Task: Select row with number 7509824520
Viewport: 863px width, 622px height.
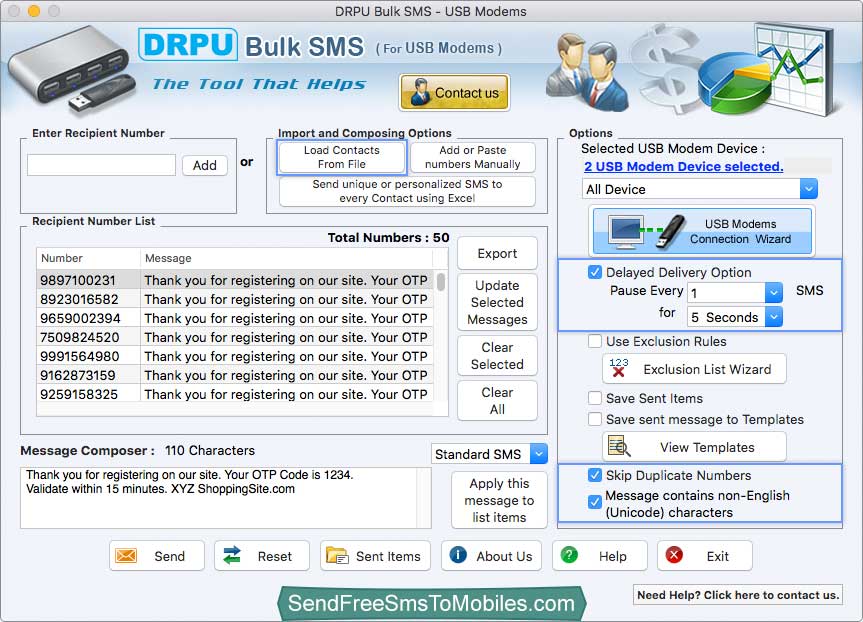Action: 235,337
